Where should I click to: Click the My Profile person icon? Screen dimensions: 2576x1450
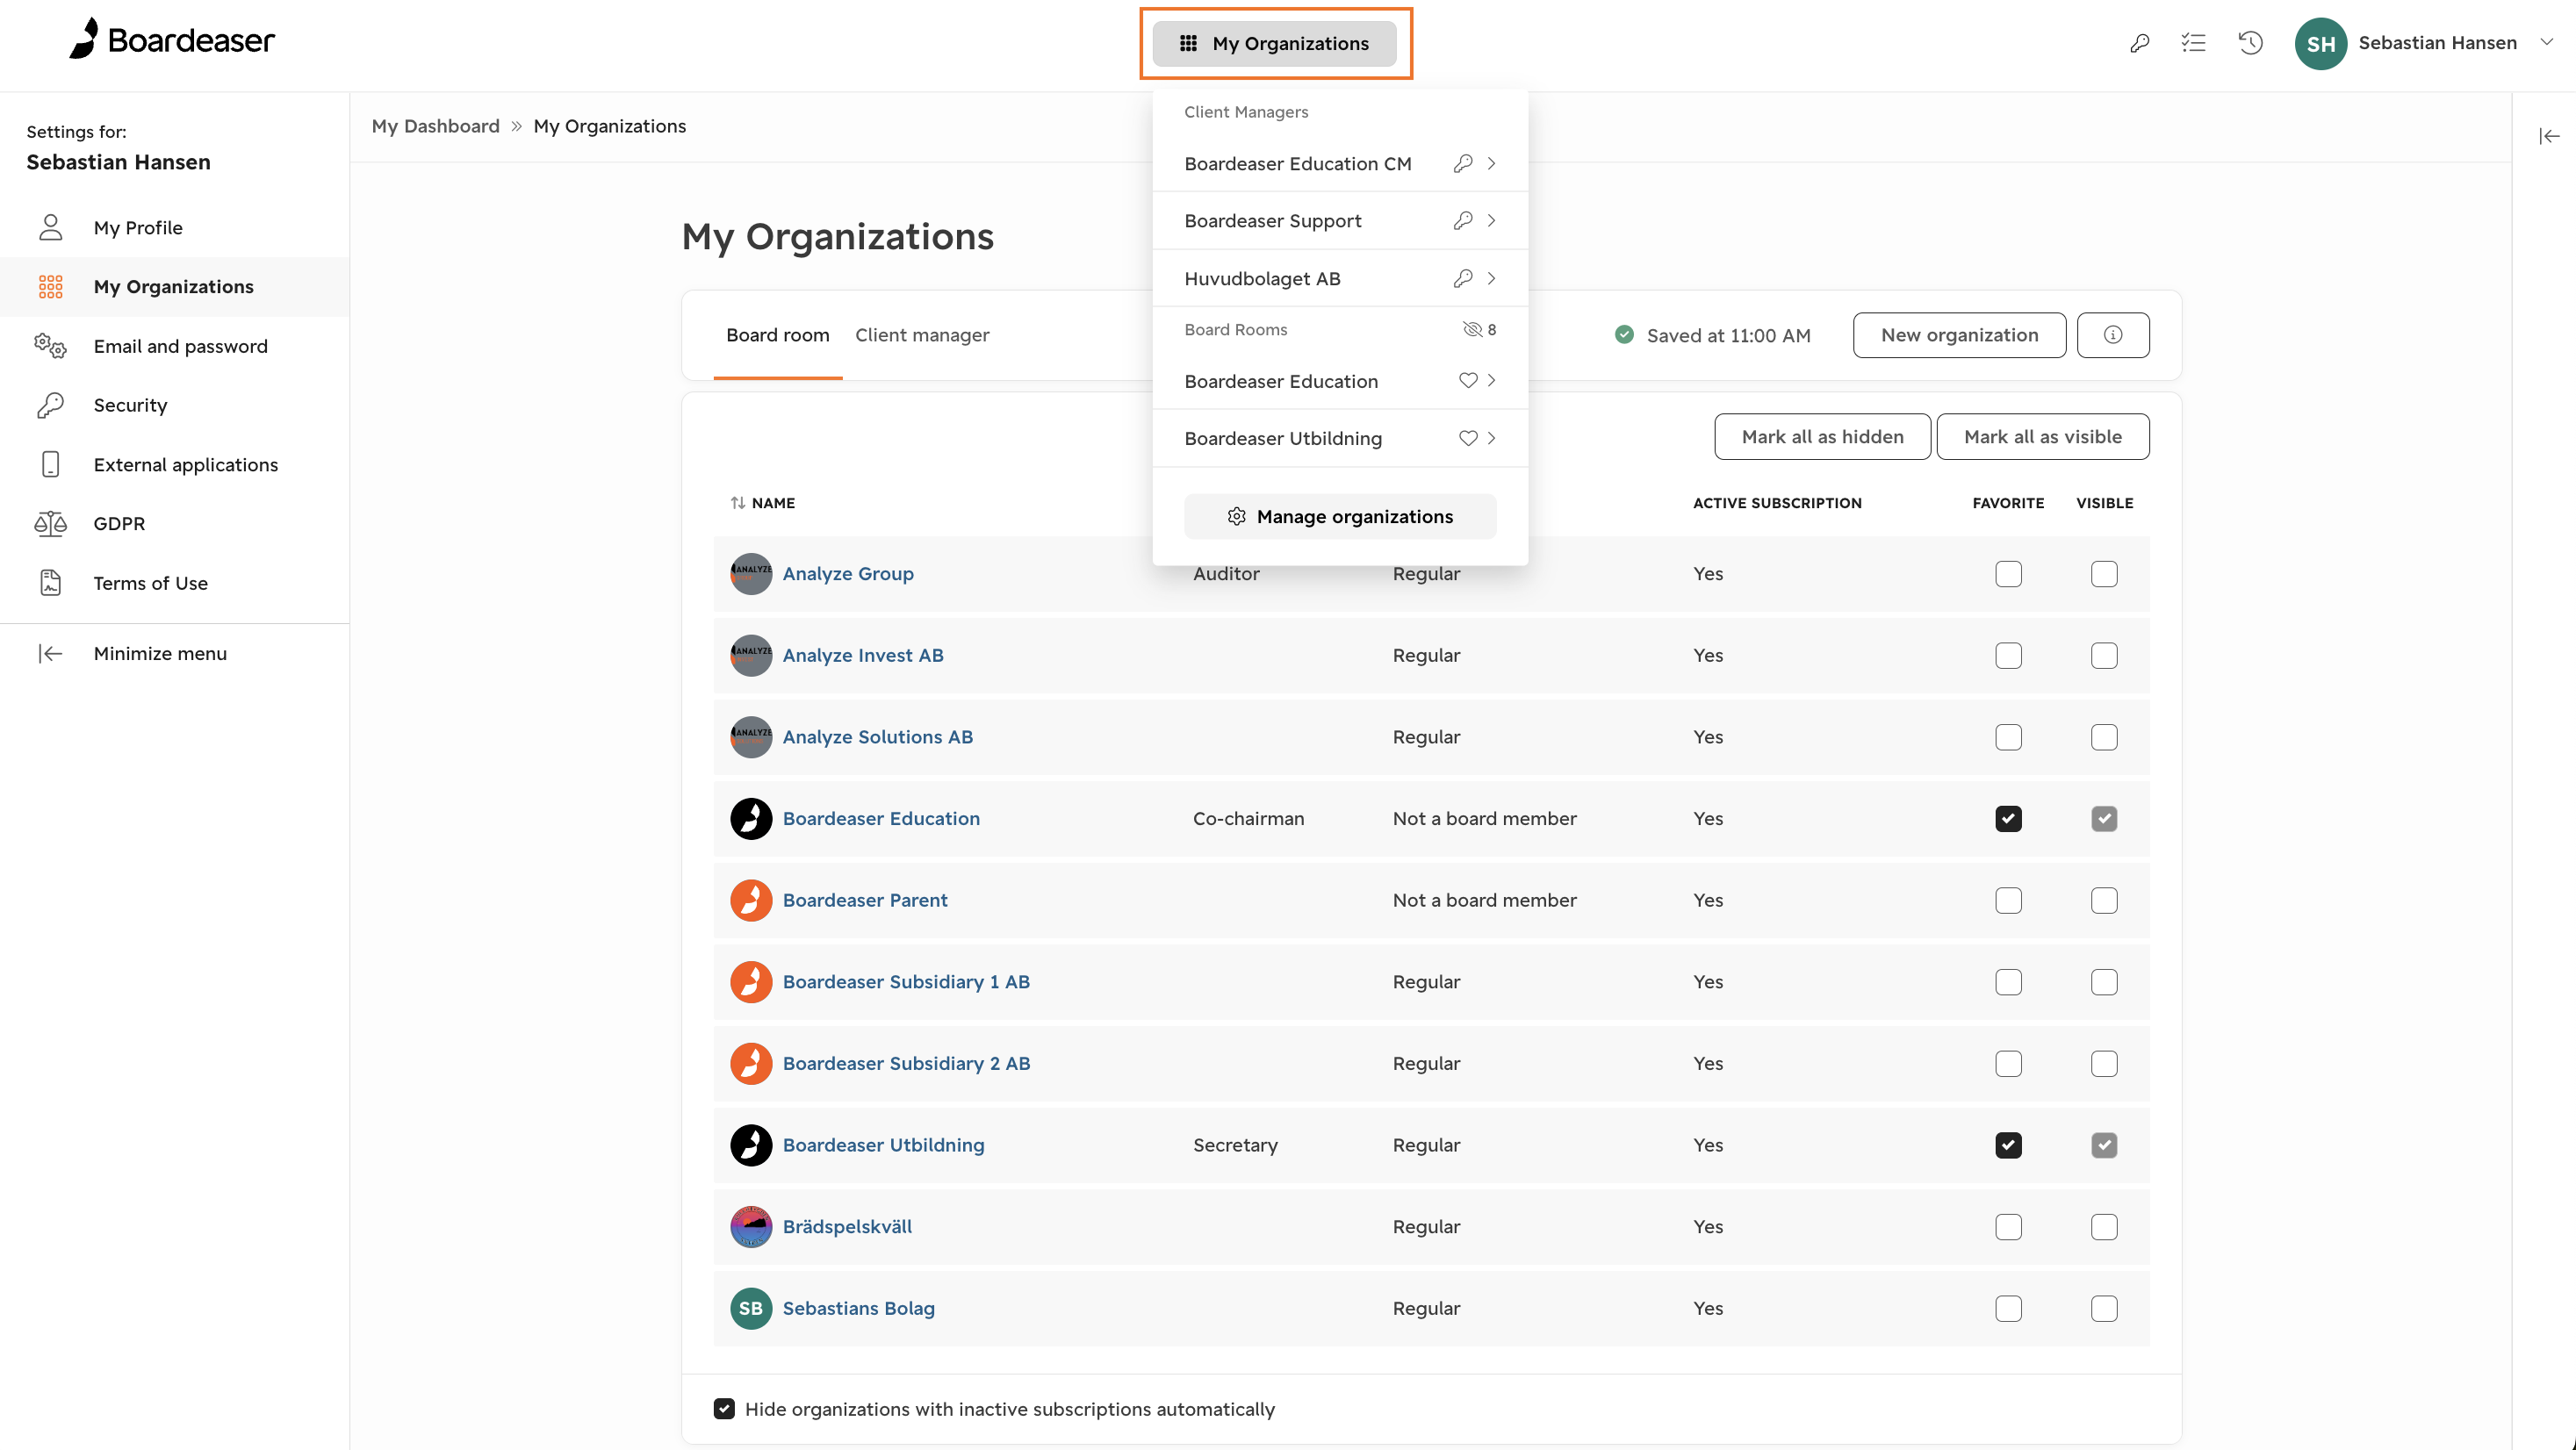50,227
